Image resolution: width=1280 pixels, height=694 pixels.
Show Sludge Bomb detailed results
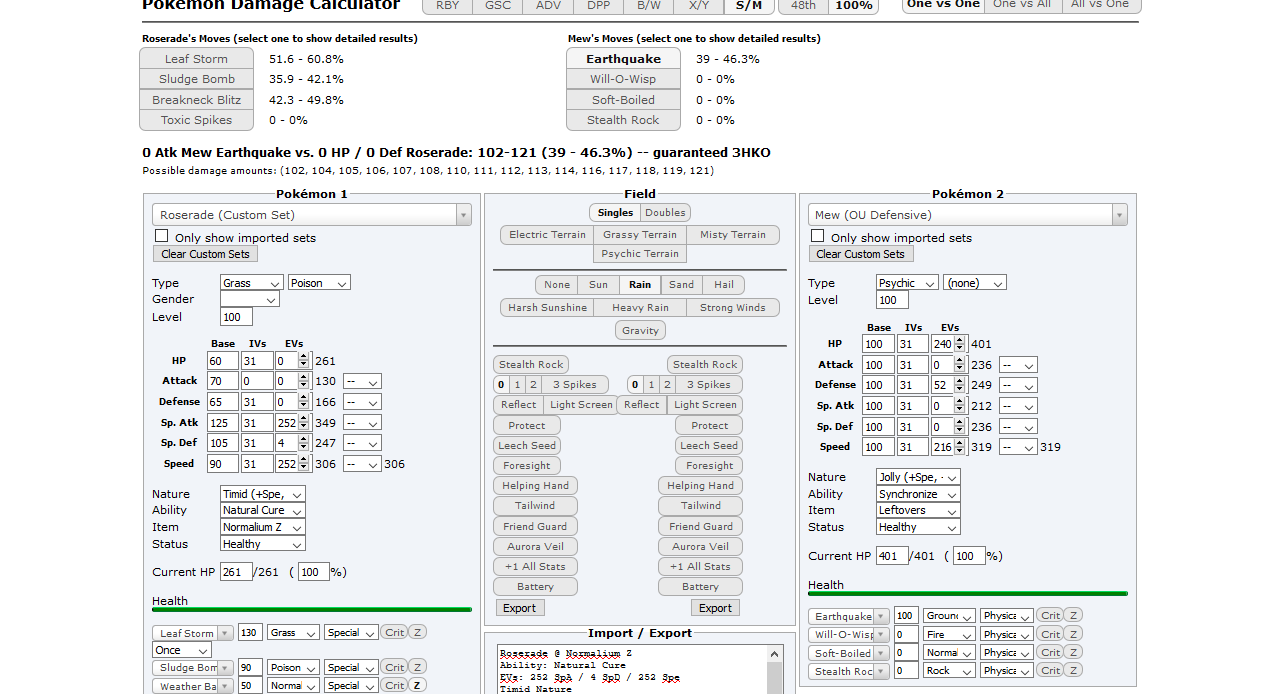click(196, 79)
